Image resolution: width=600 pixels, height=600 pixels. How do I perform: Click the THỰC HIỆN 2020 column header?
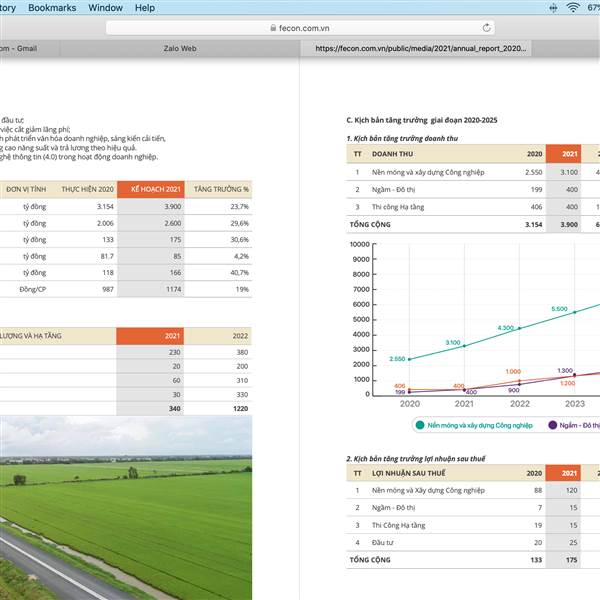coord(87,189)
